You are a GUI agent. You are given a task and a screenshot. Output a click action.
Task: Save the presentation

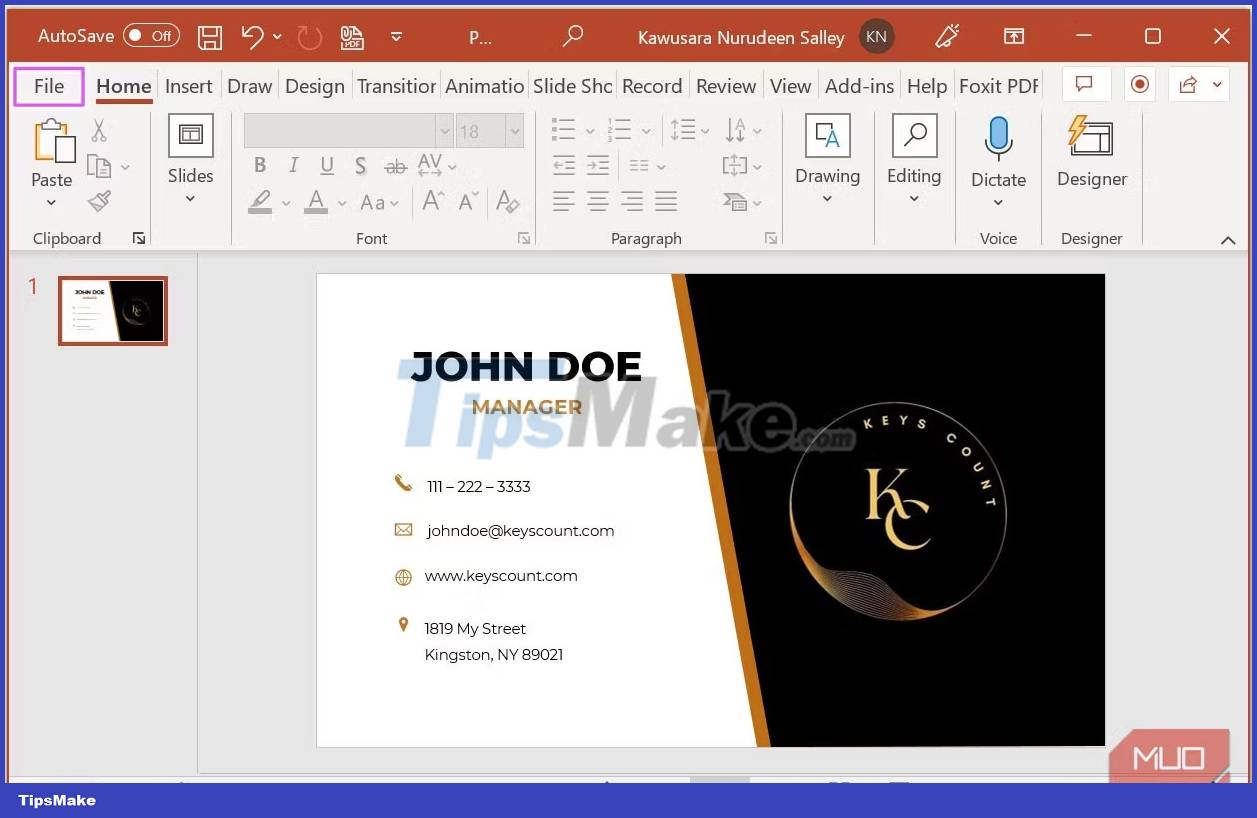[209, 36]
